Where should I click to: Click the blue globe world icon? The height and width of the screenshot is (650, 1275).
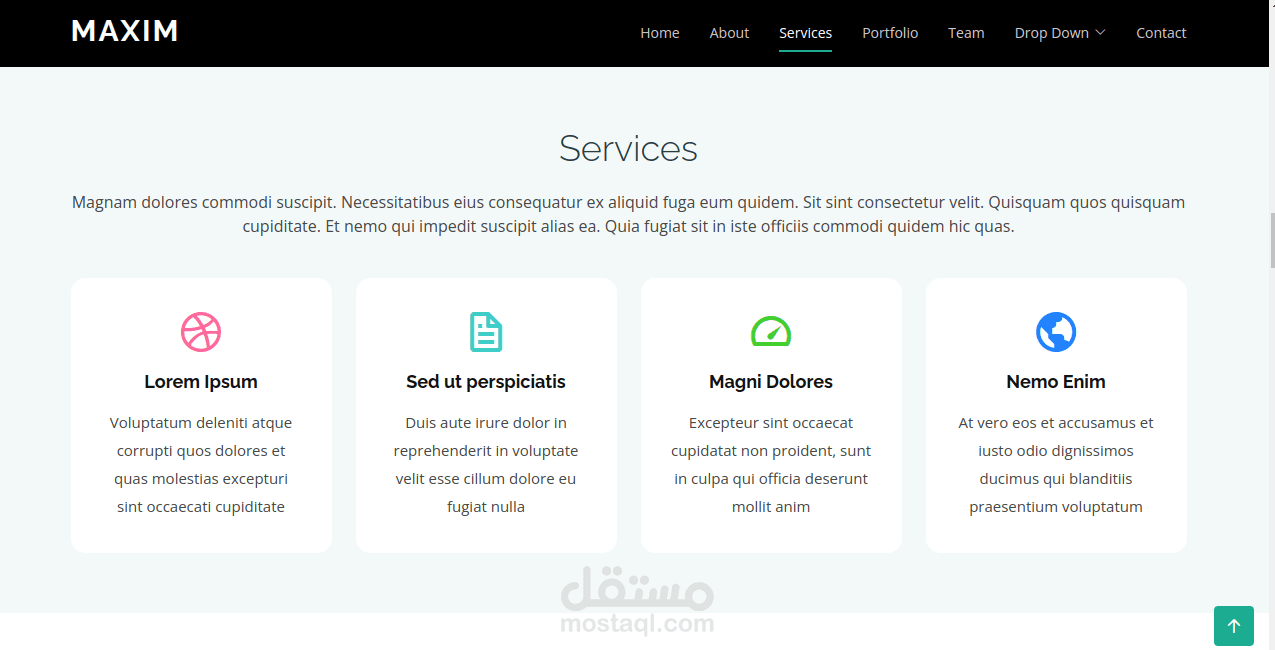[x=1056, y=332]
